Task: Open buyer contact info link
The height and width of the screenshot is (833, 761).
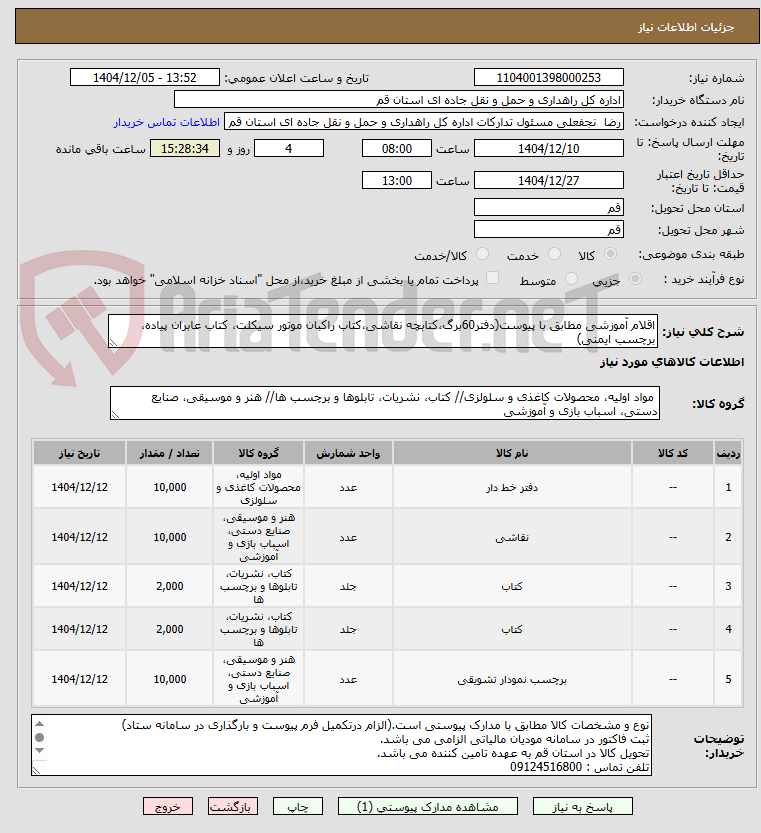Action: [x=166, y=122]
